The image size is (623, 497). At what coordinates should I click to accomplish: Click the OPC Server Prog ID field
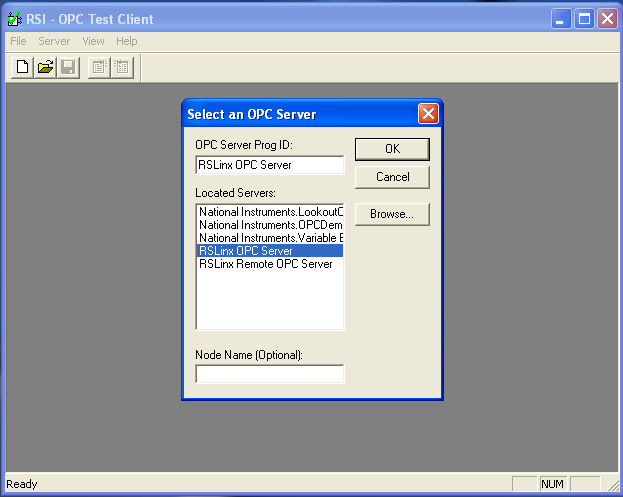(270, 165)
